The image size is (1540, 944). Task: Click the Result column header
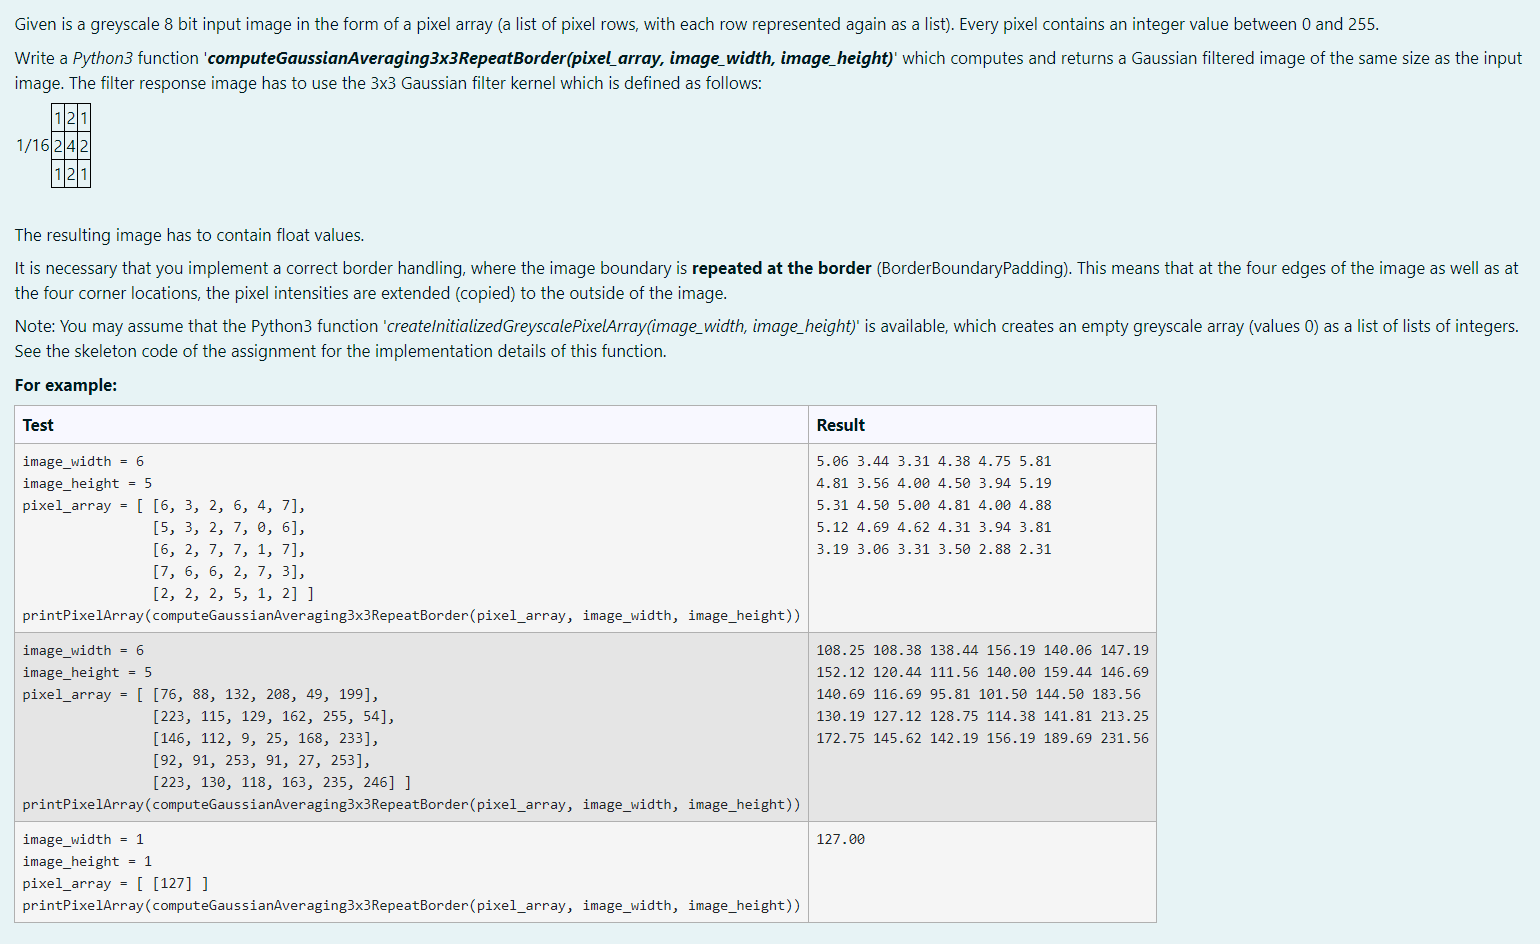840,424
